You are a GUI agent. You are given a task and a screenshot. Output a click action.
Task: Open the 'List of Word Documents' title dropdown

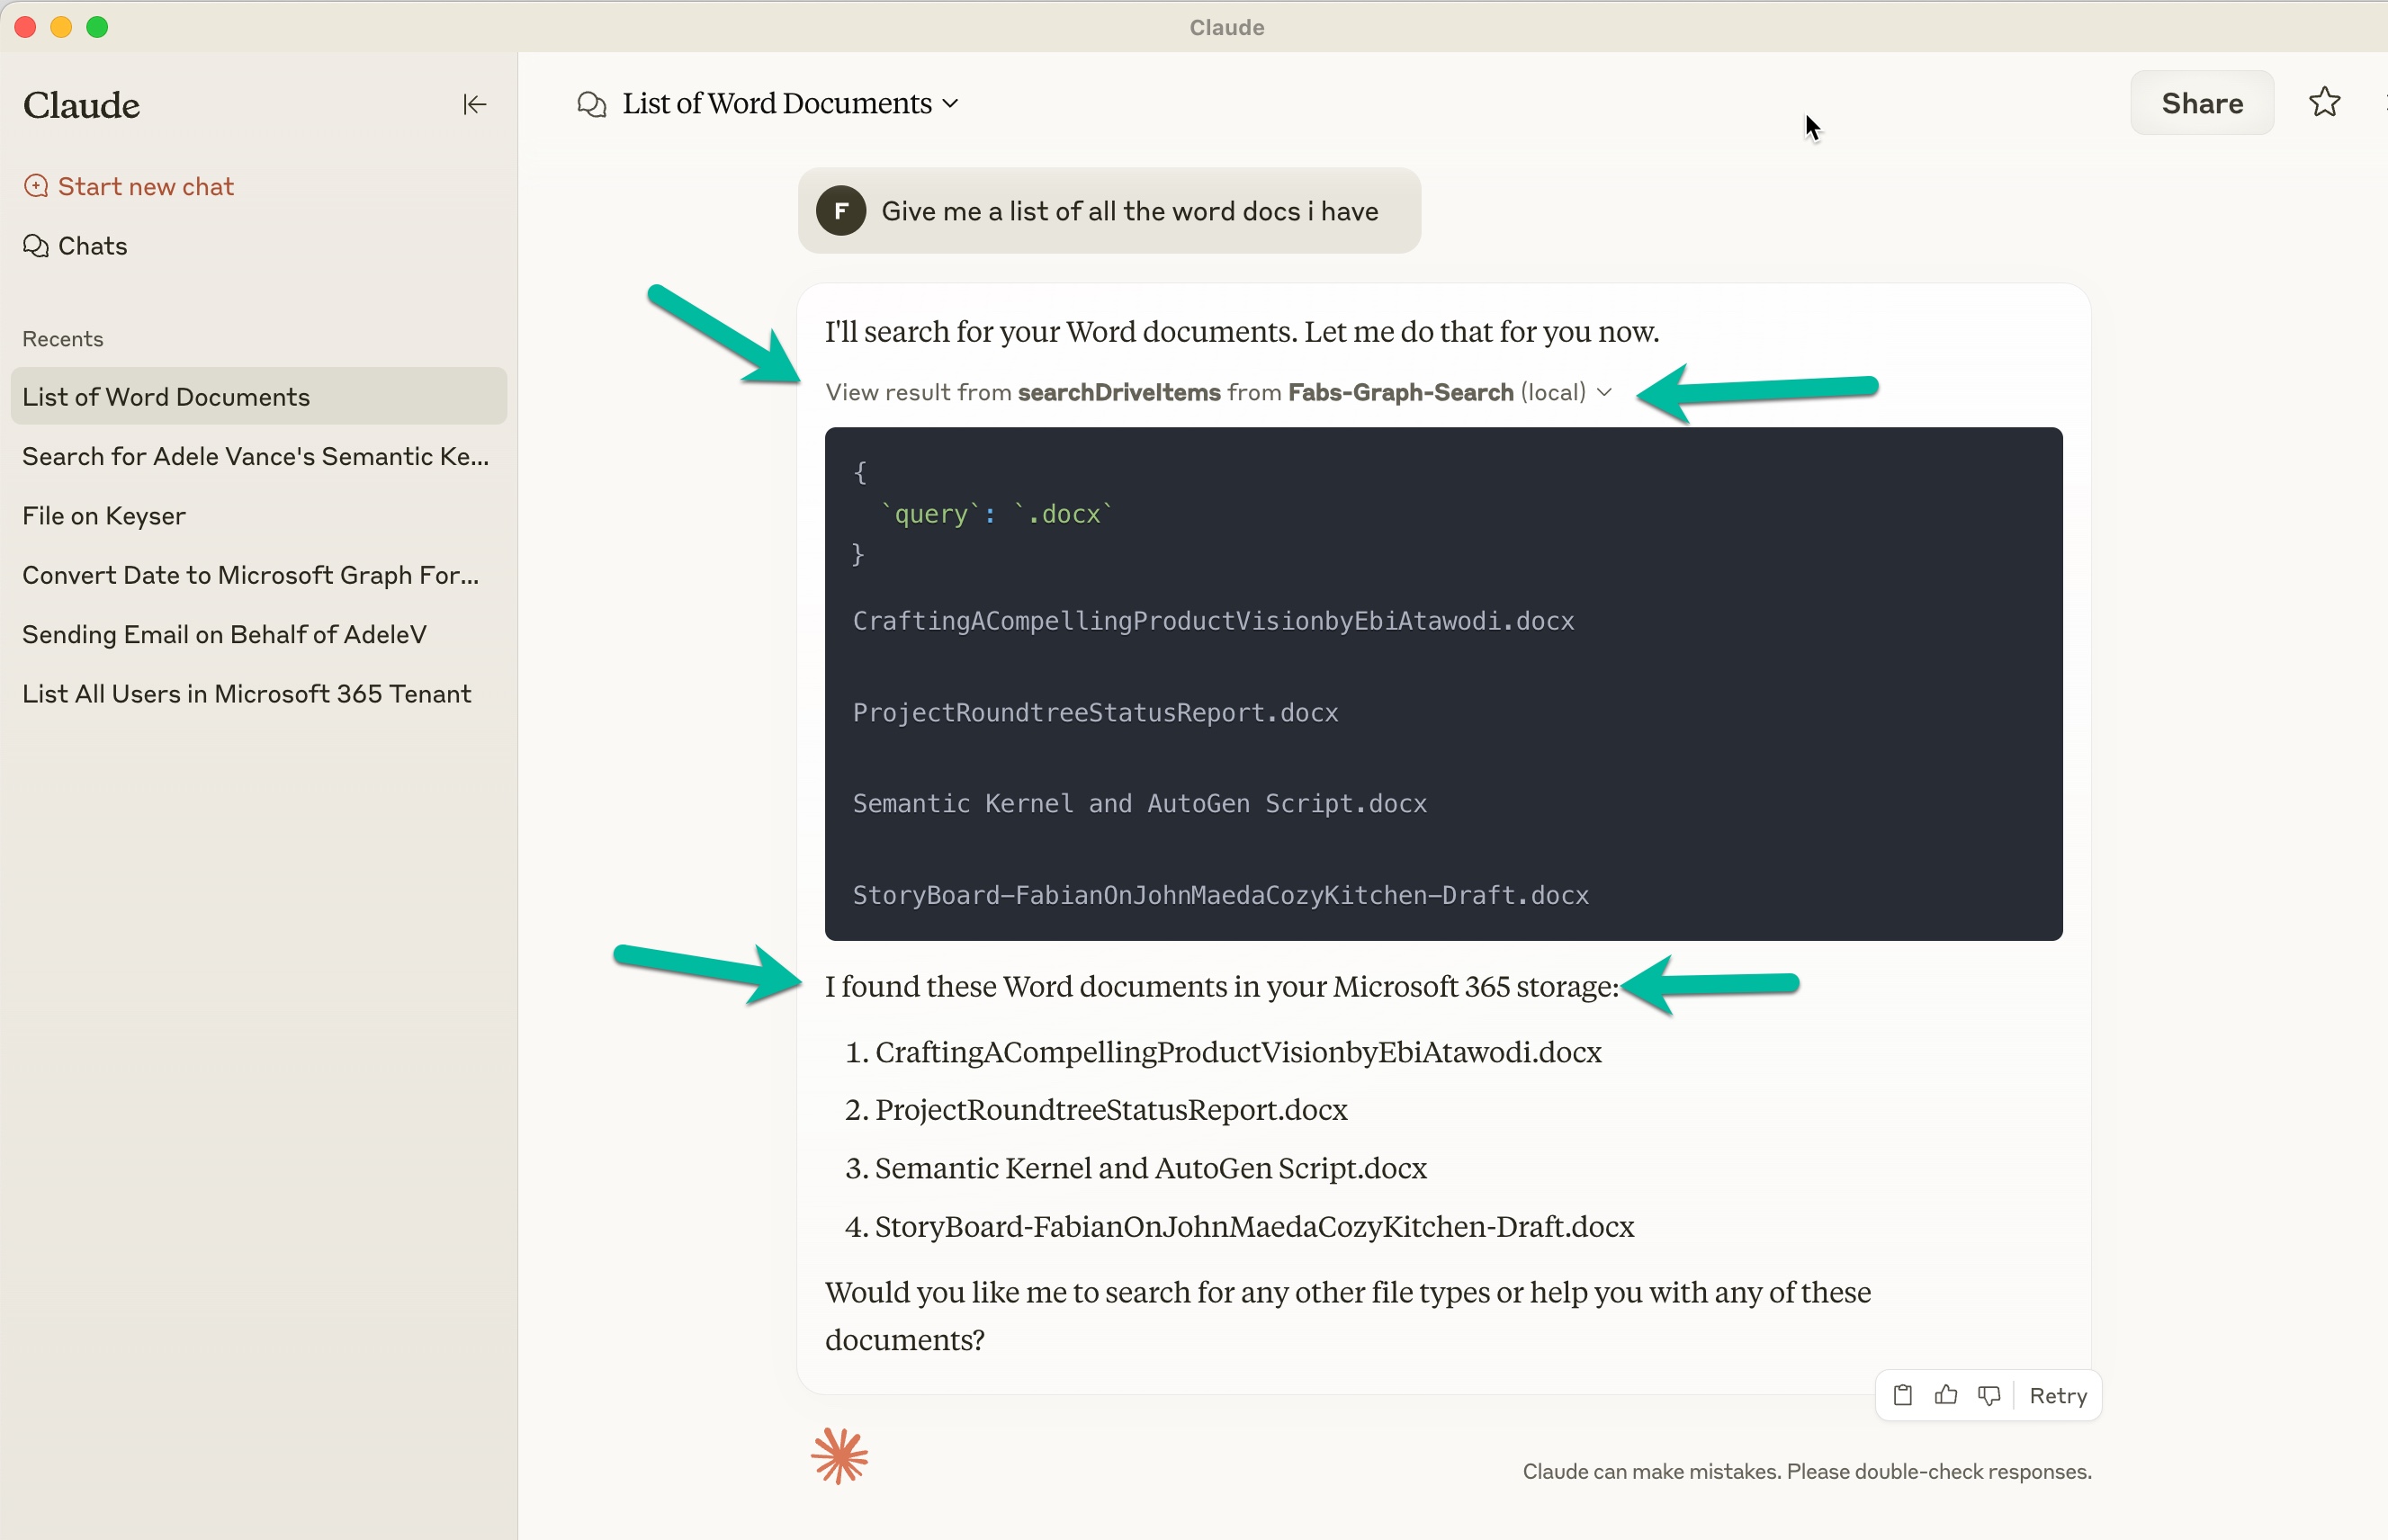click(x=950, y=102)
